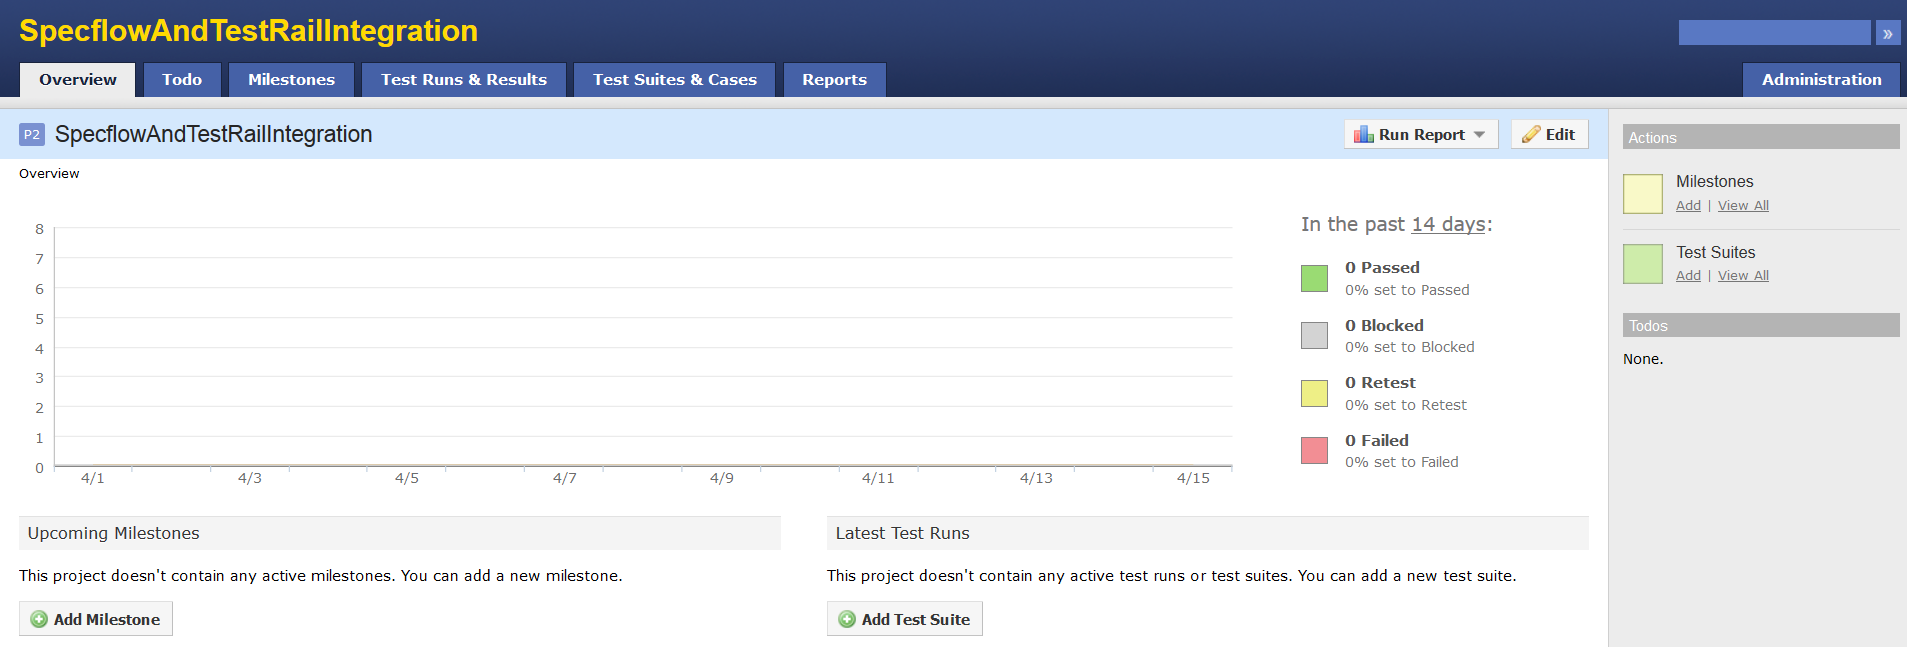The width and height of the screenshot is (1907, 647).
Task: Click the Milestones yellow square icon in sidebar
Action: pos(1642,193)
